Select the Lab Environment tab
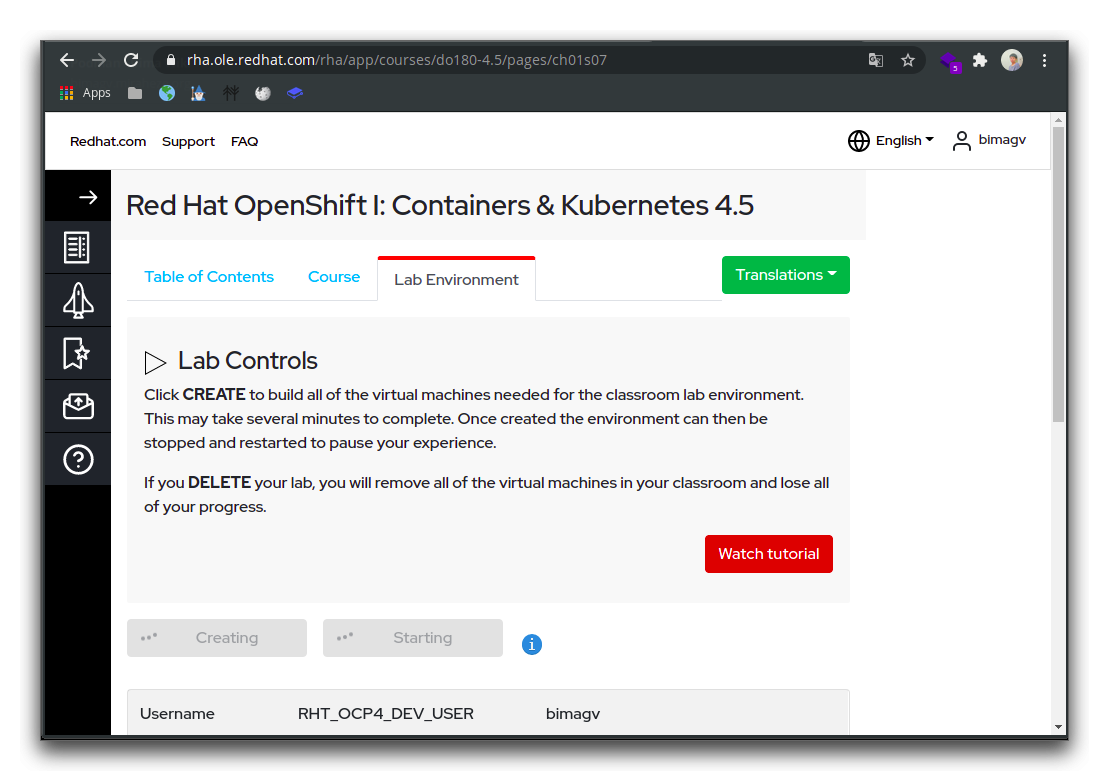 [456, 279]
